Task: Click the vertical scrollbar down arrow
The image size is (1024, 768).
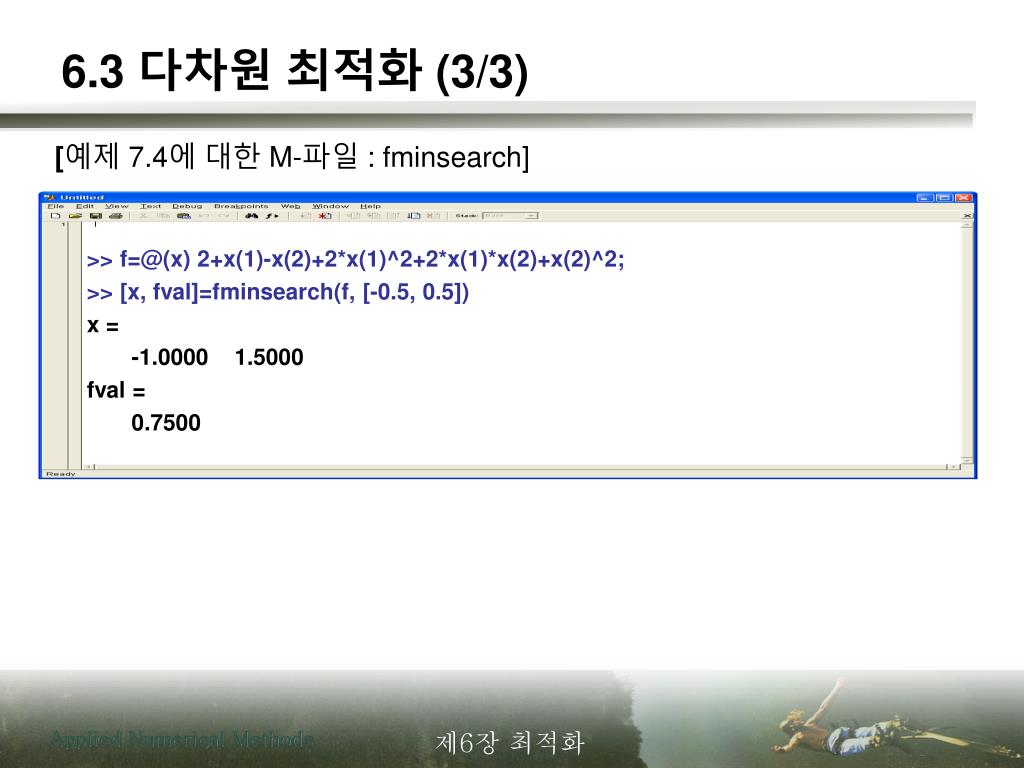Action: [x=967, y=460]
